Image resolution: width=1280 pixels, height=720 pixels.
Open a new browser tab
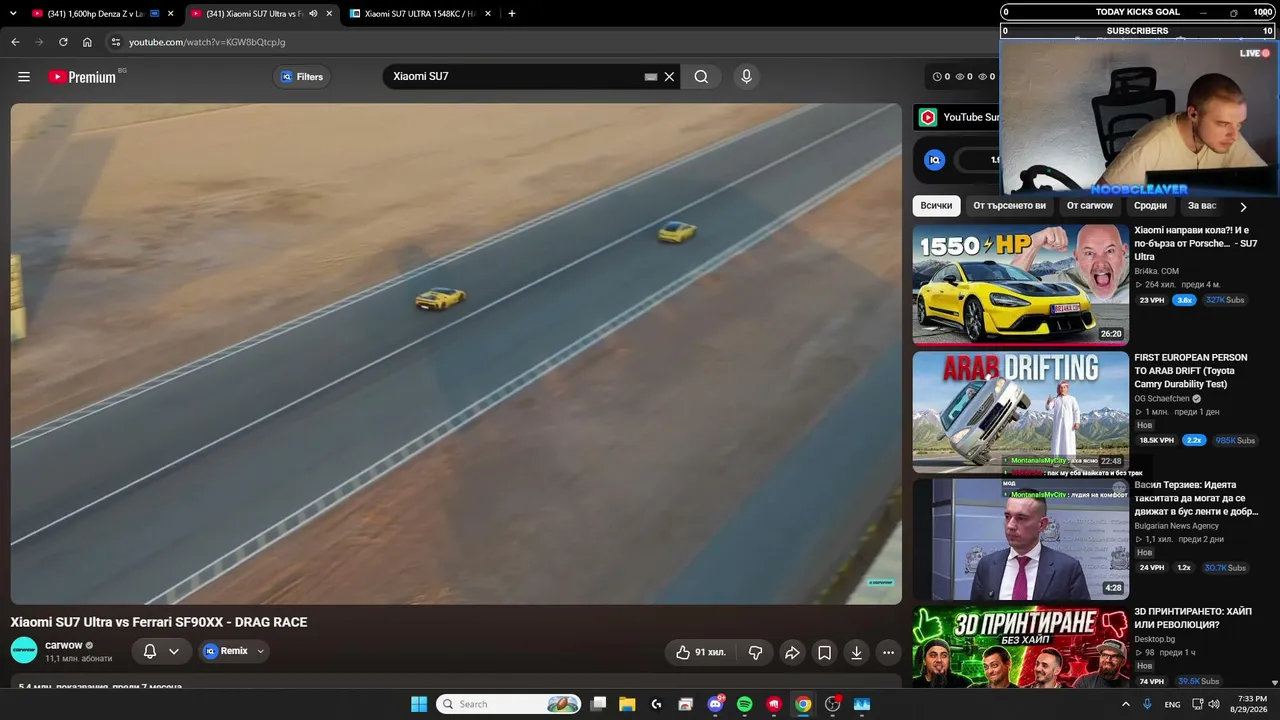[512, 14]
